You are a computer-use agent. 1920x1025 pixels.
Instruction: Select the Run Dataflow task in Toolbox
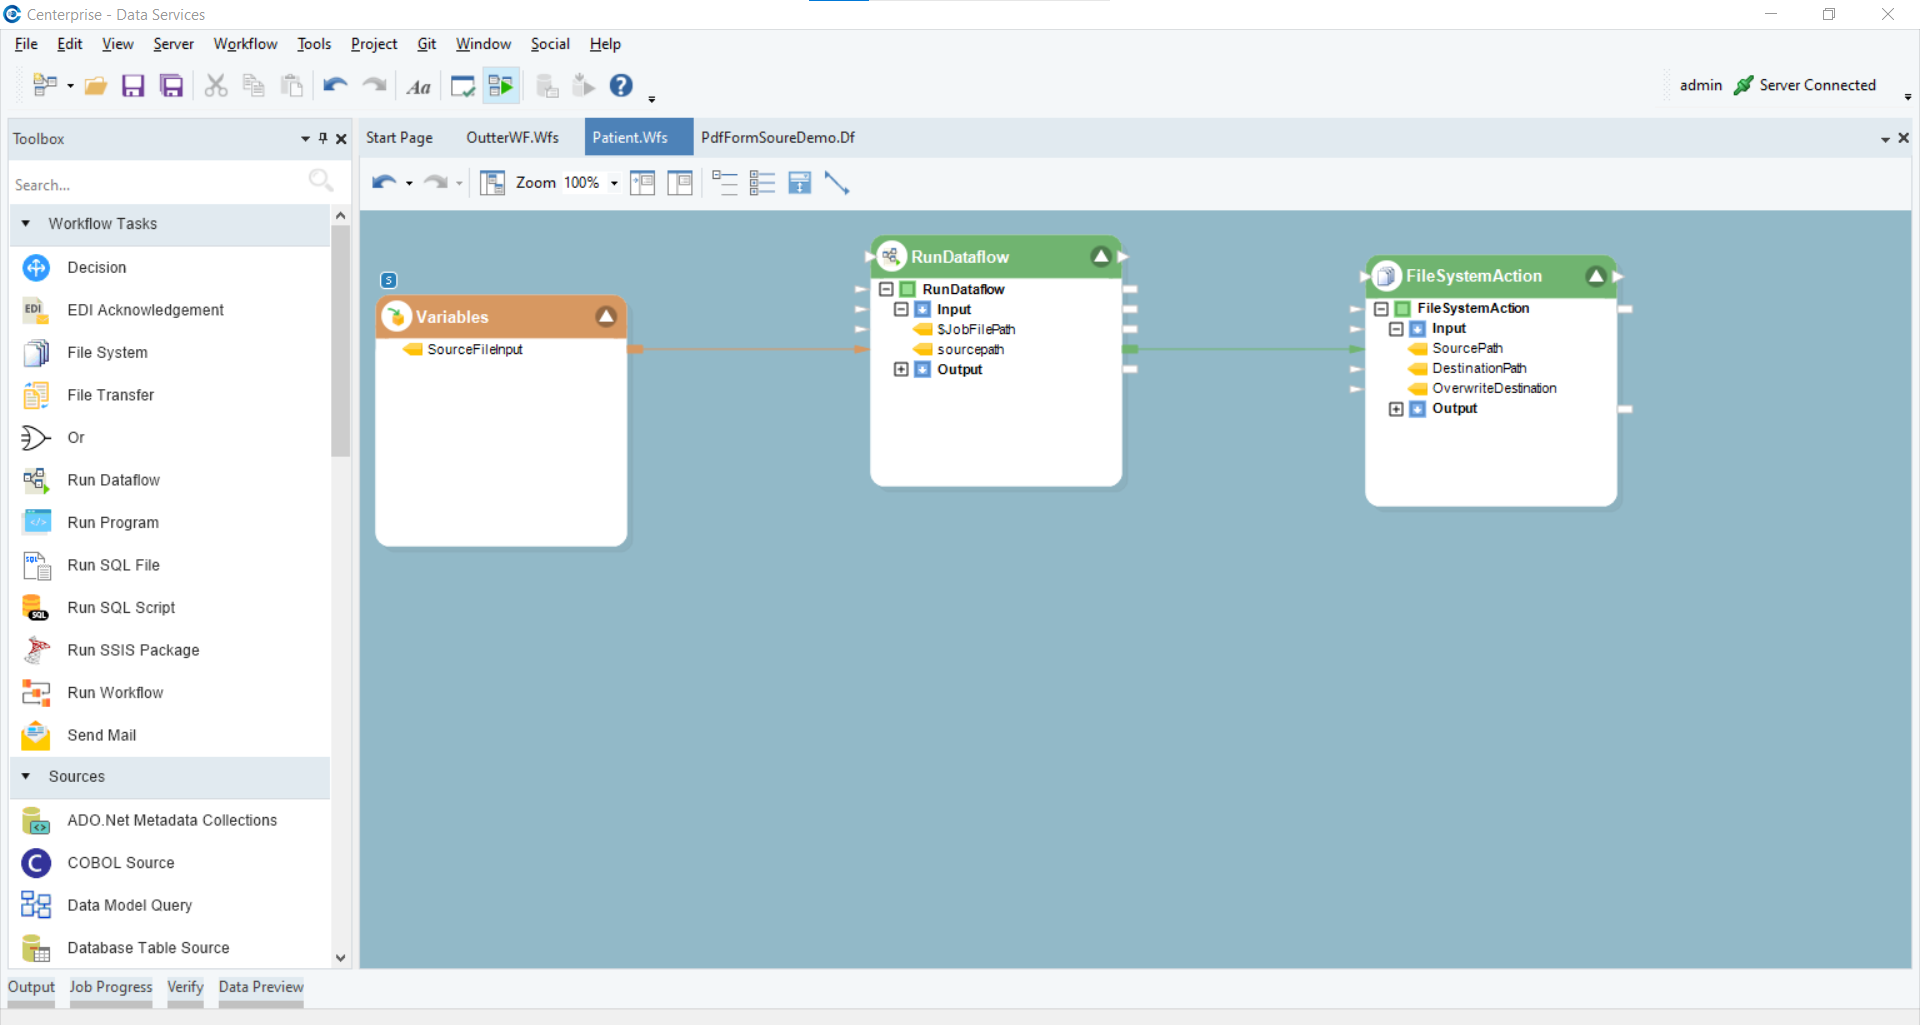[x=113, y=480]
